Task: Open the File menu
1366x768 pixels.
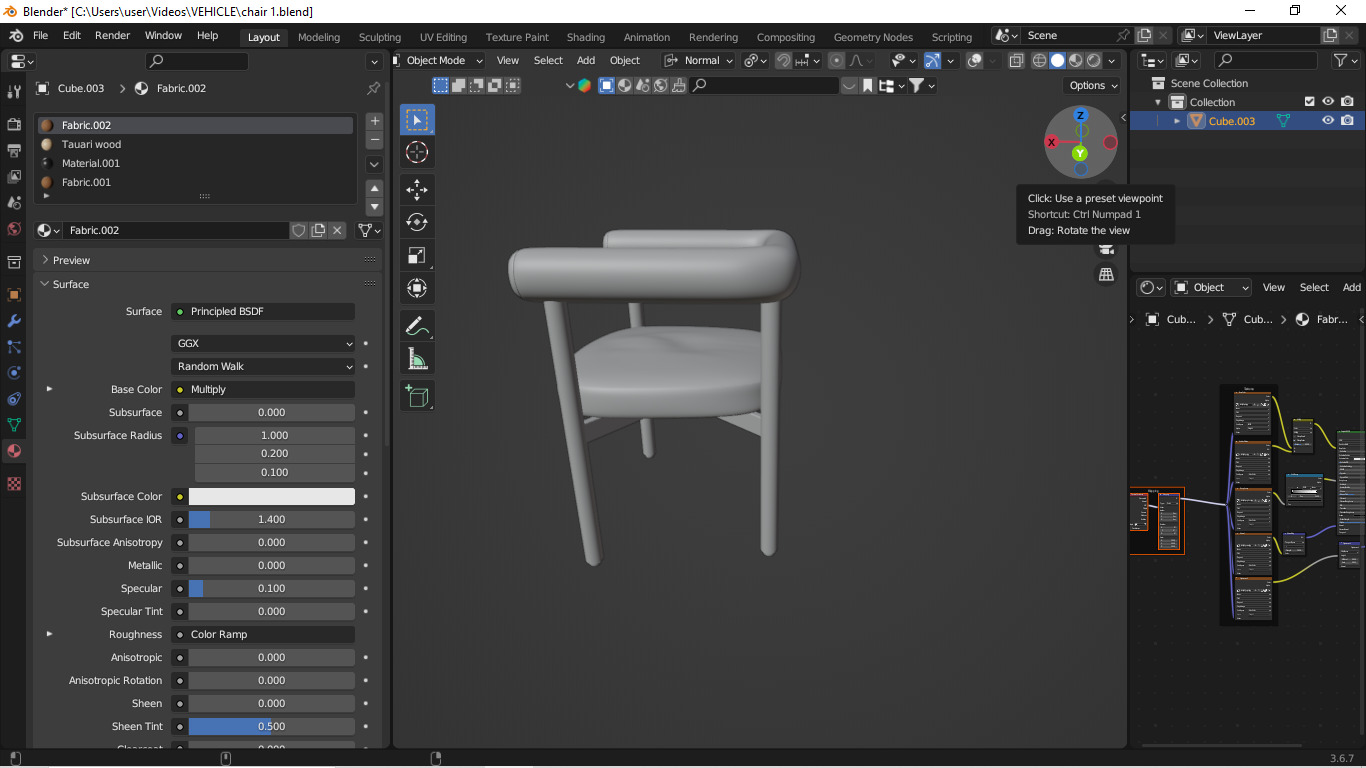Action: point(41,35)
